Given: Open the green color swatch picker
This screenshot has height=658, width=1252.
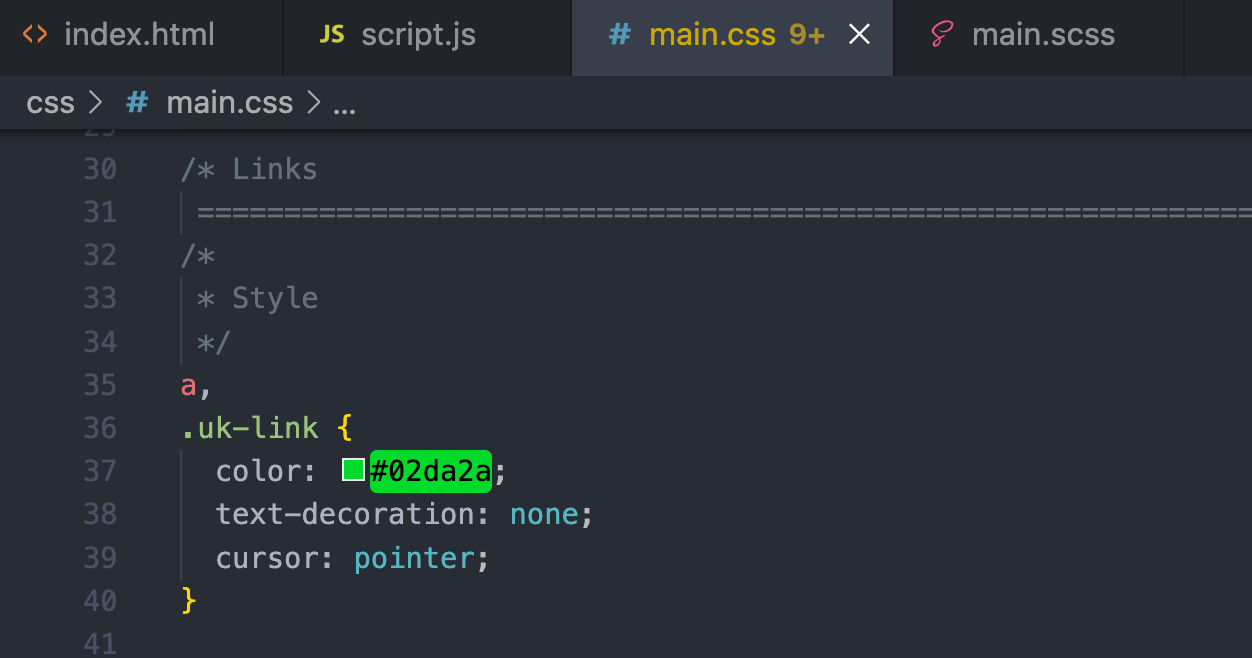Looking at the screenshot, I should click(353, 470).
